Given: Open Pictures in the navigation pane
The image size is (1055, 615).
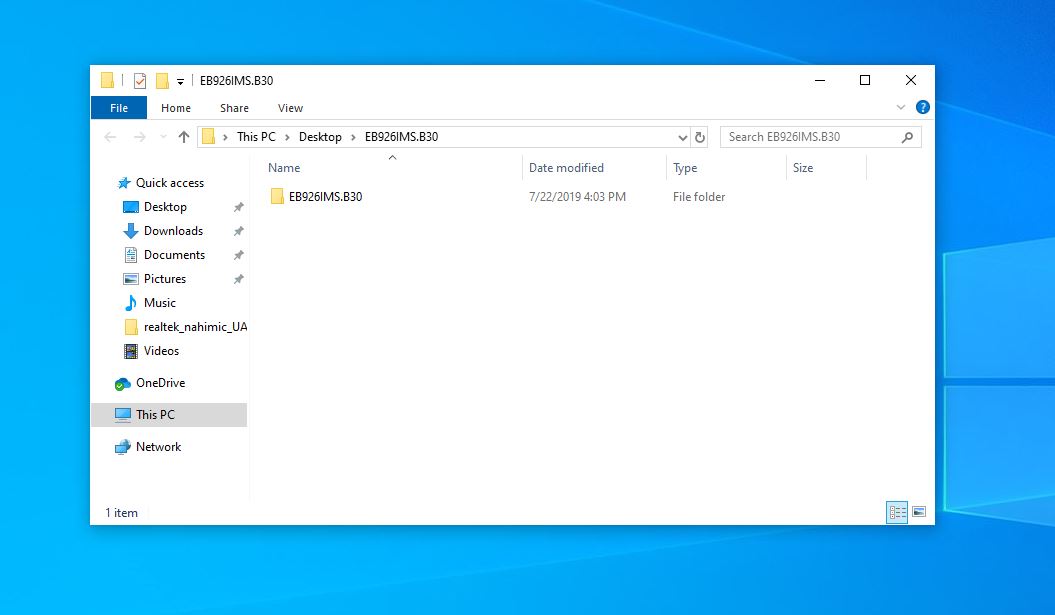Looking at the screenshot, I should pyautogui.click(x=165, y=279).
